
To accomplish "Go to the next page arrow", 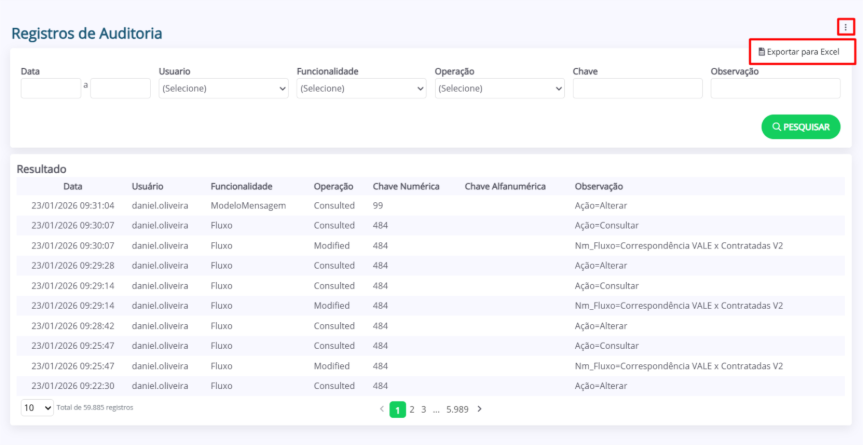I will [479, 409].
